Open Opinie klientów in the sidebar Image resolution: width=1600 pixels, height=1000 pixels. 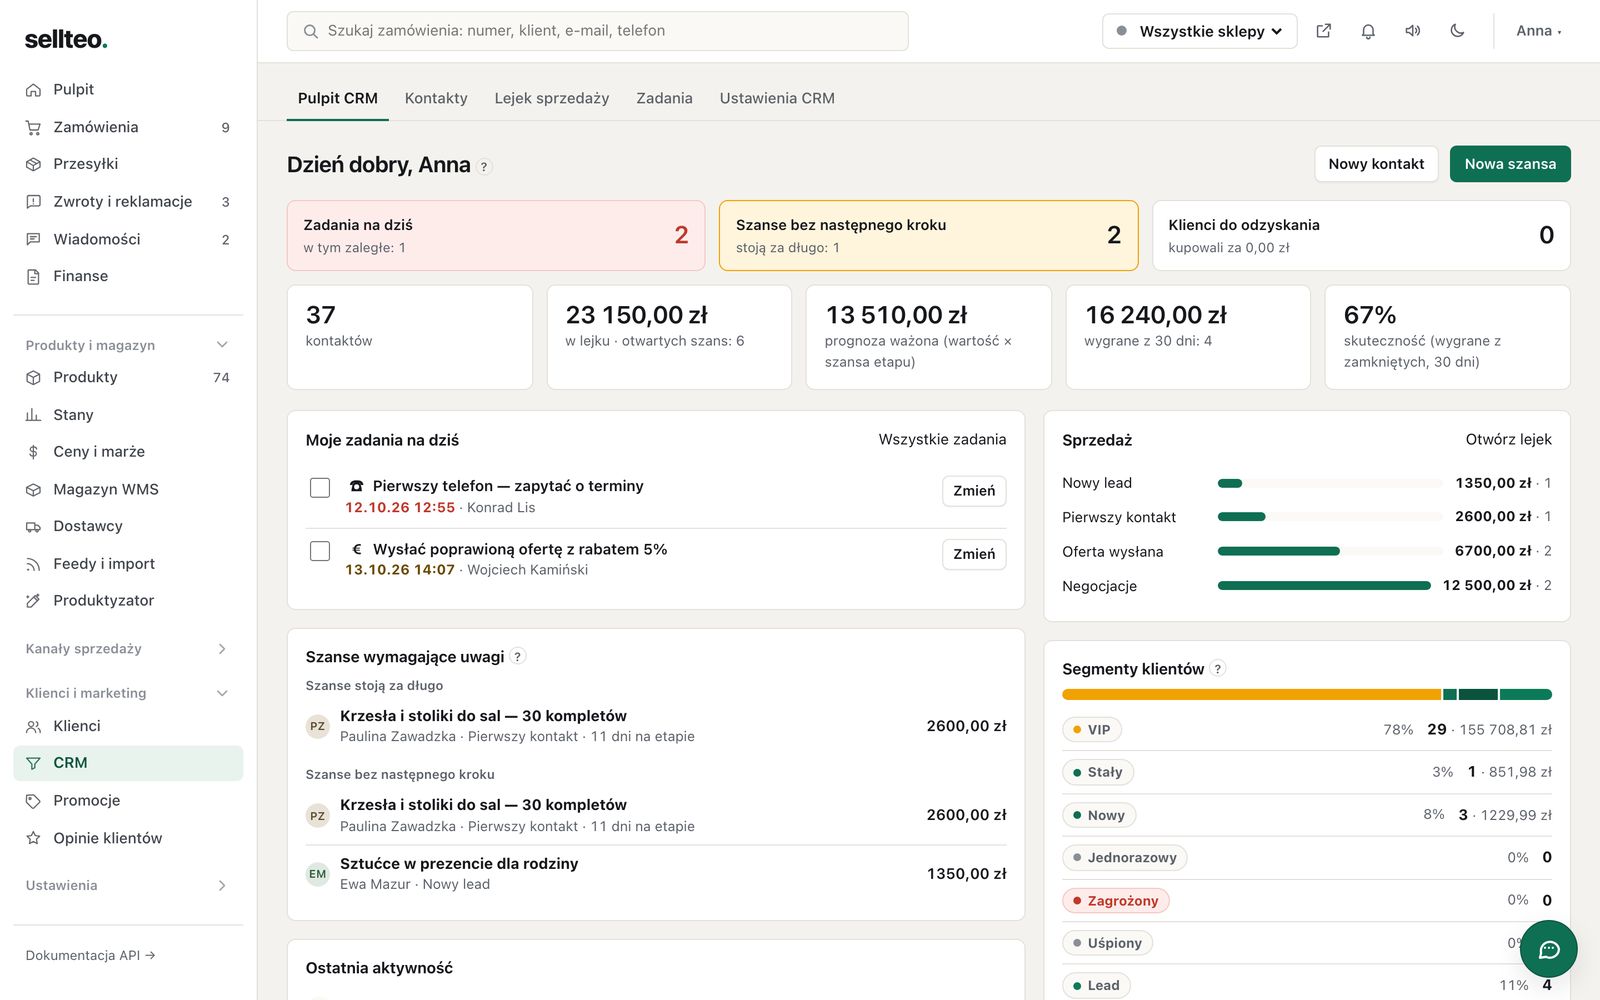[x=128, y=838]
